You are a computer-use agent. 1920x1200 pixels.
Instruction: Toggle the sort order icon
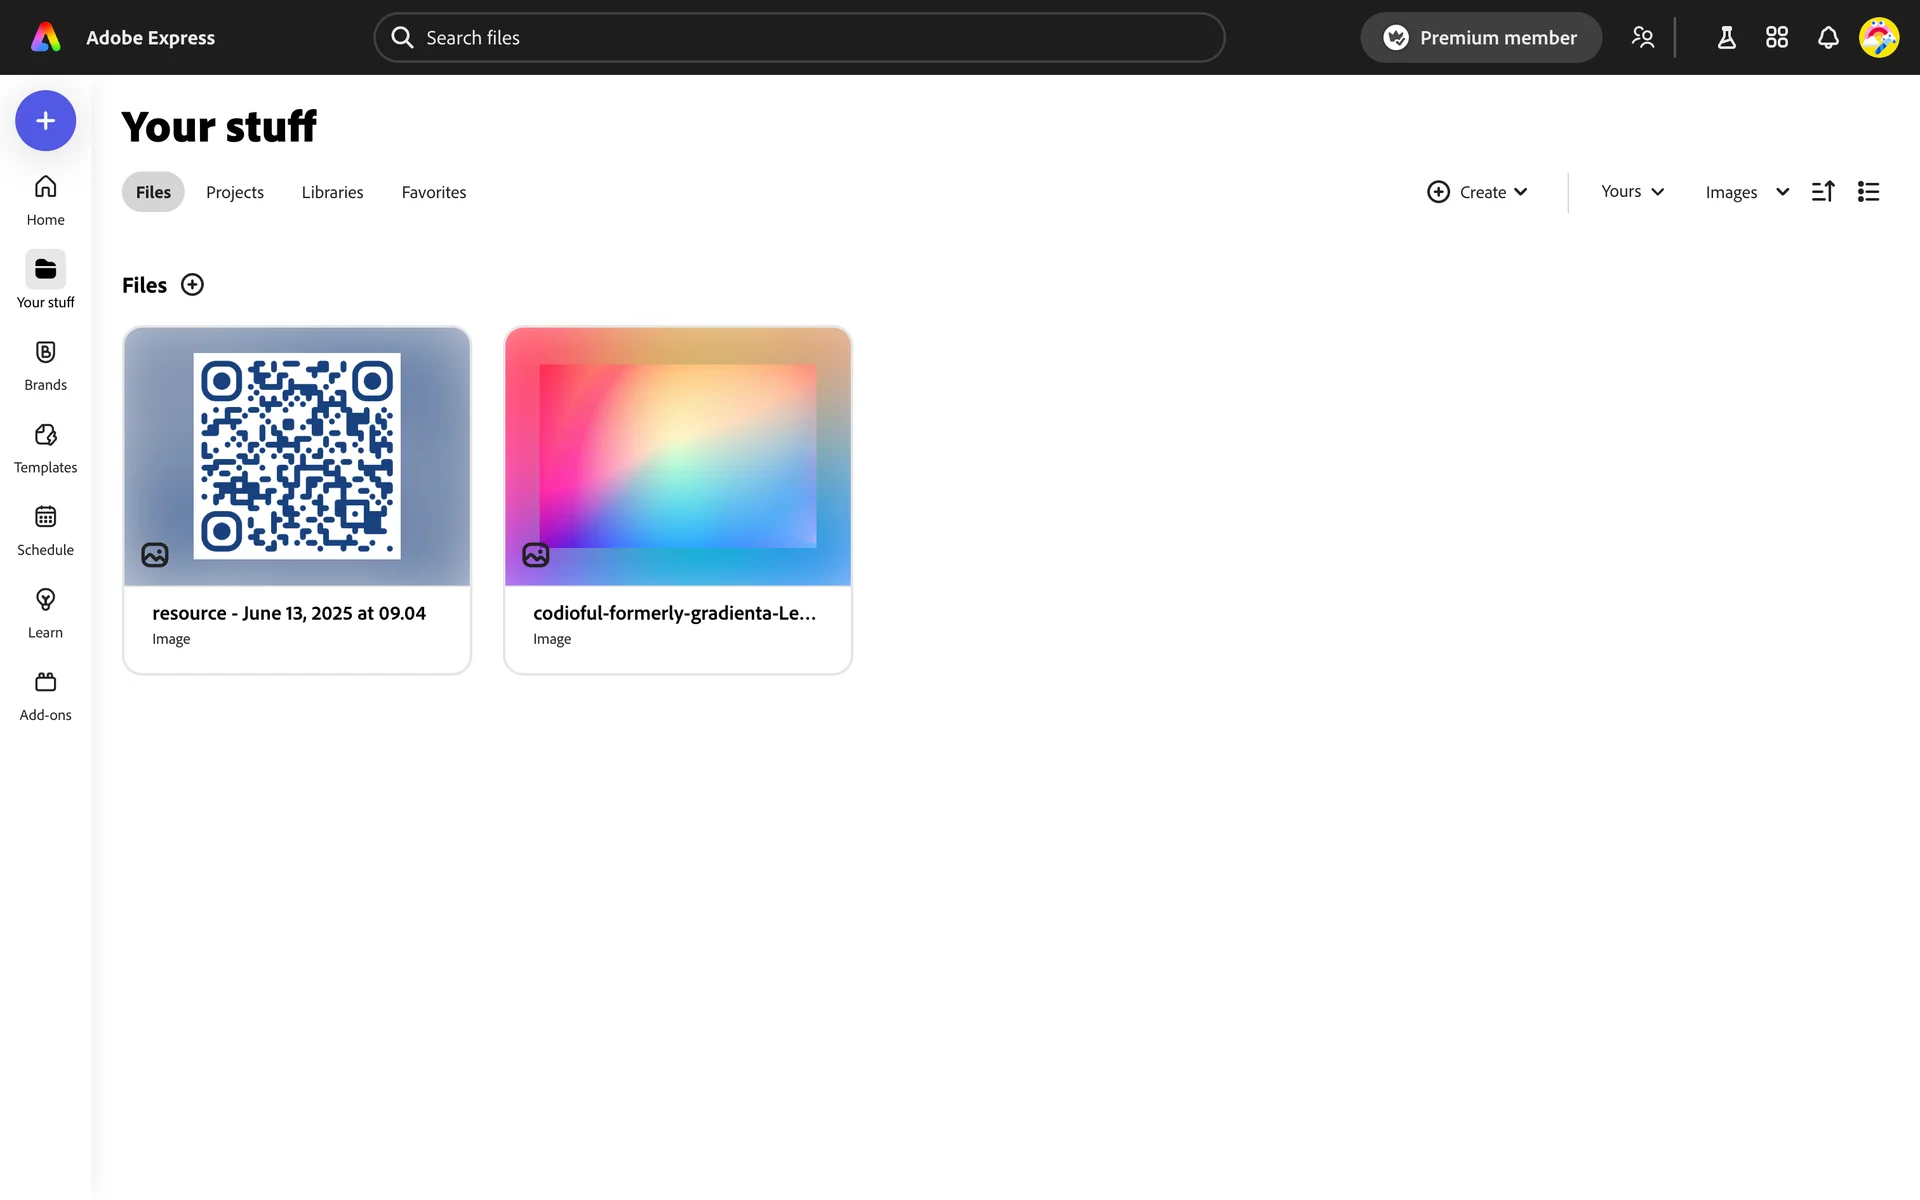pos(1823,192)
